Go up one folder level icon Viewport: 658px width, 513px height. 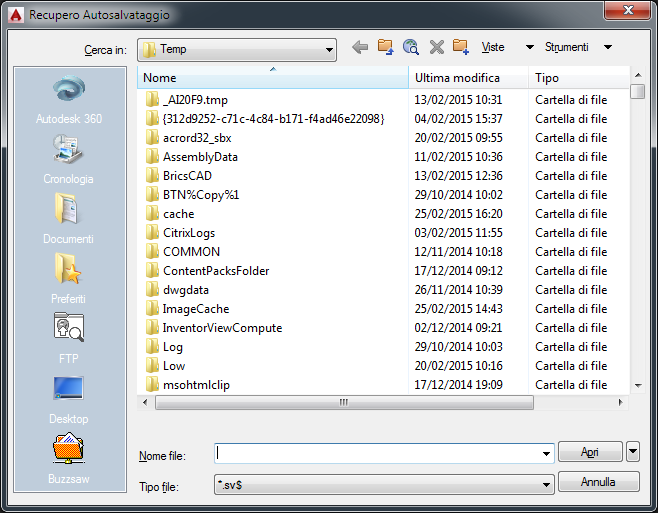point(385,47)
